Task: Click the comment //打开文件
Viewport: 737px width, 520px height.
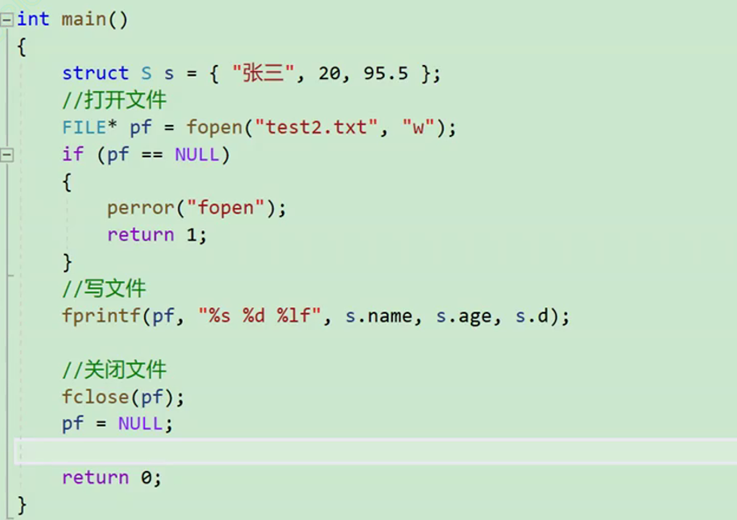Action: coord(114,100)
